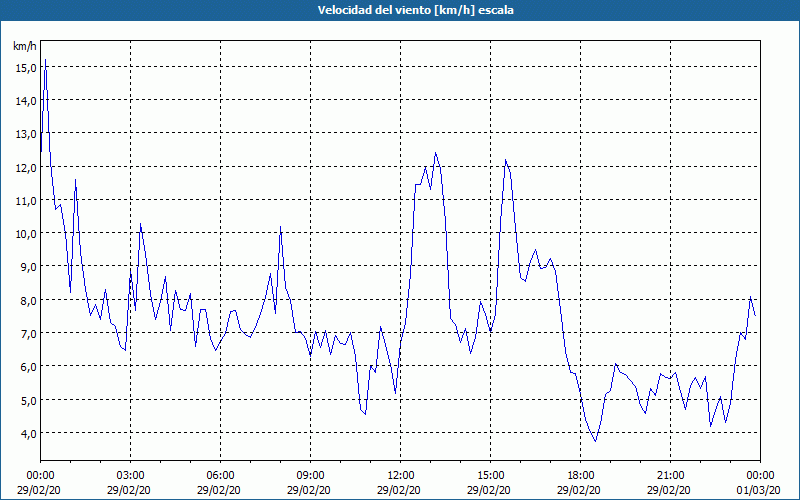Click the '03:00' time label
The width and height of the screenshot is (800, 500).
[x=130, y=476]
